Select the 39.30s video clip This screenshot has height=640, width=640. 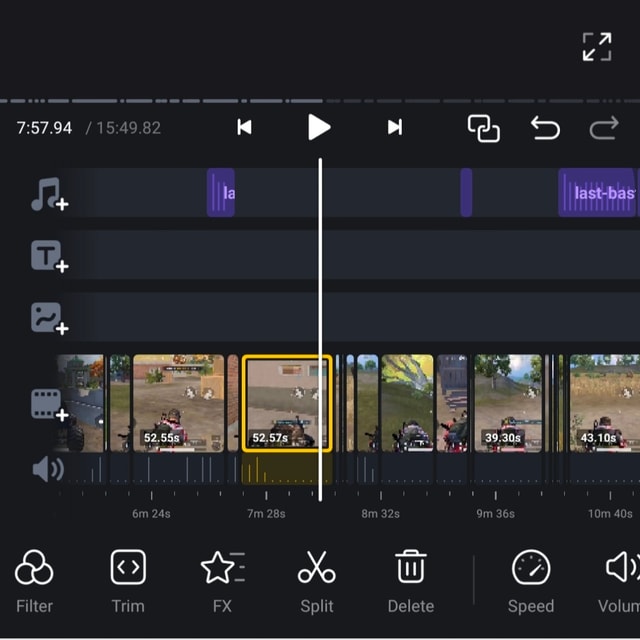point(508,403)
